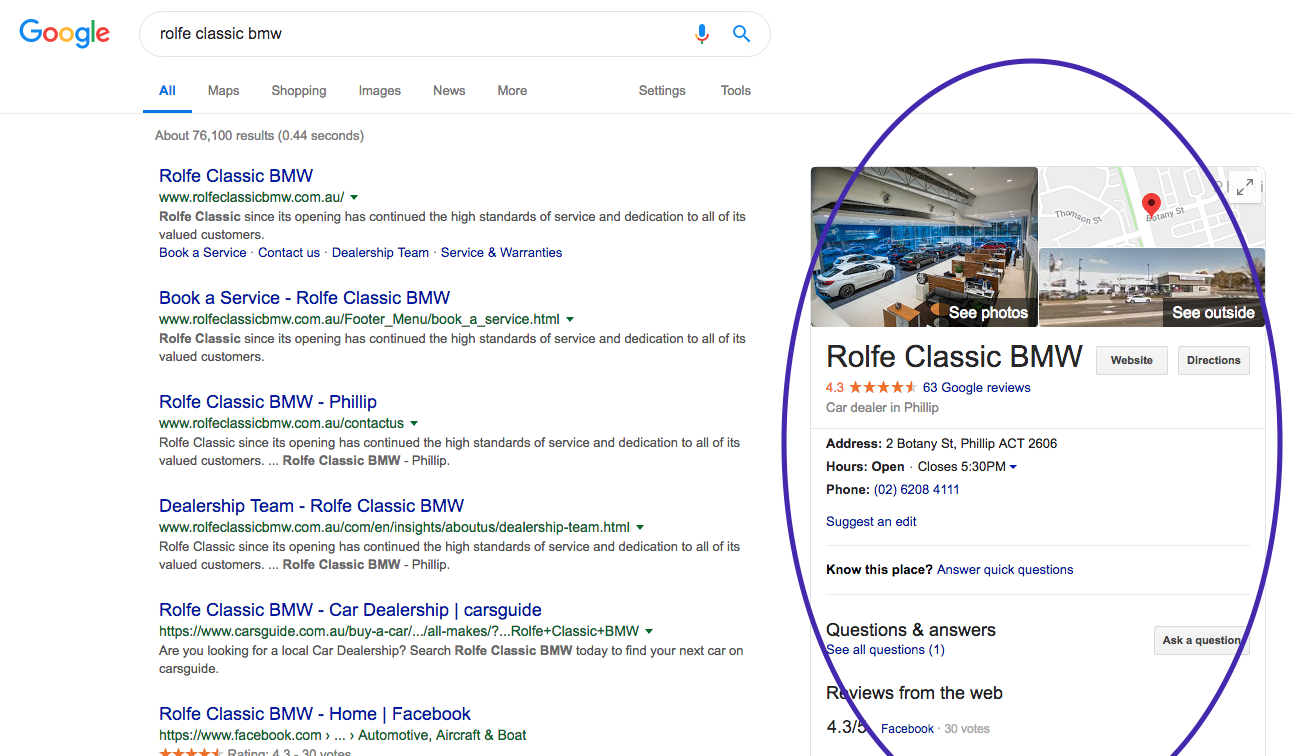This screenshot has width=1293, height=756.
Task: Open dropdown arrow next to www.rolfeclassicbmw.com.au/
Action: tap(354, 198)
